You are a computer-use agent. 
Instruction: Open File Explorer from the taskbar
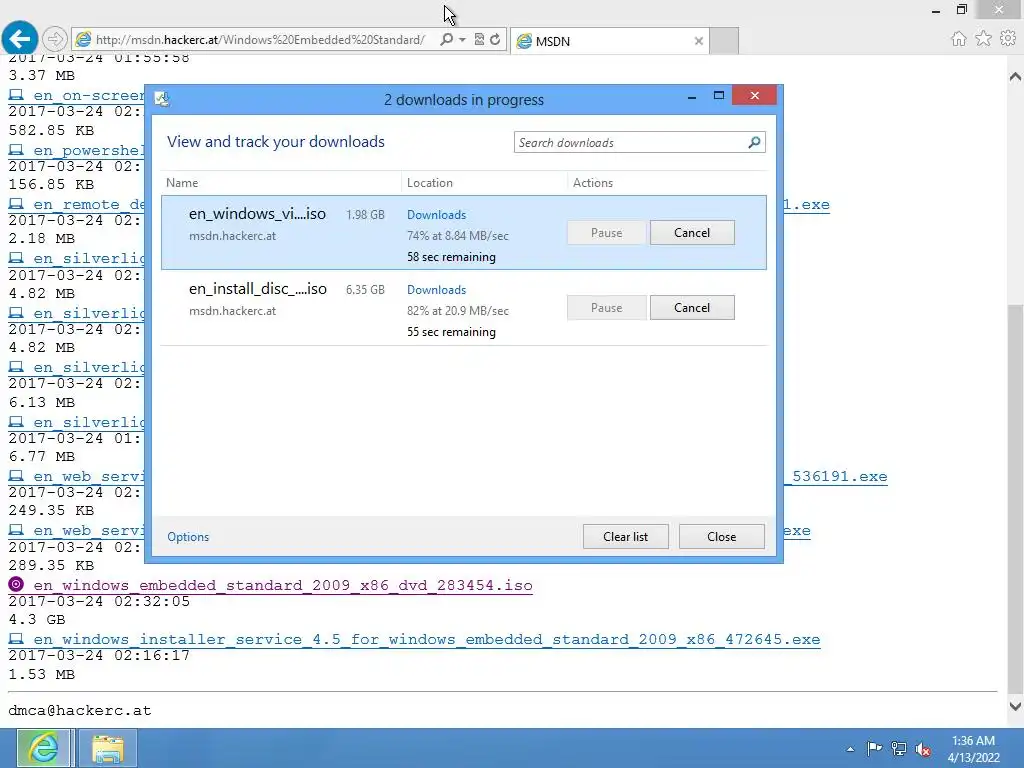108,748
